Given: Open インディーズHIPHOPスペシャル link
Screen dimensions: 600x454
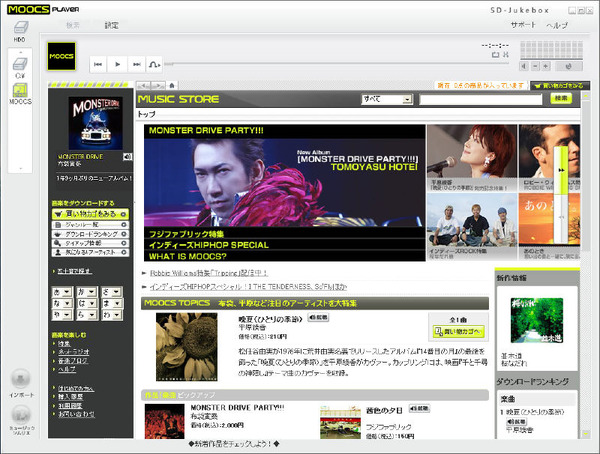Looking at the screenshot, I should [x=248, y=286].
